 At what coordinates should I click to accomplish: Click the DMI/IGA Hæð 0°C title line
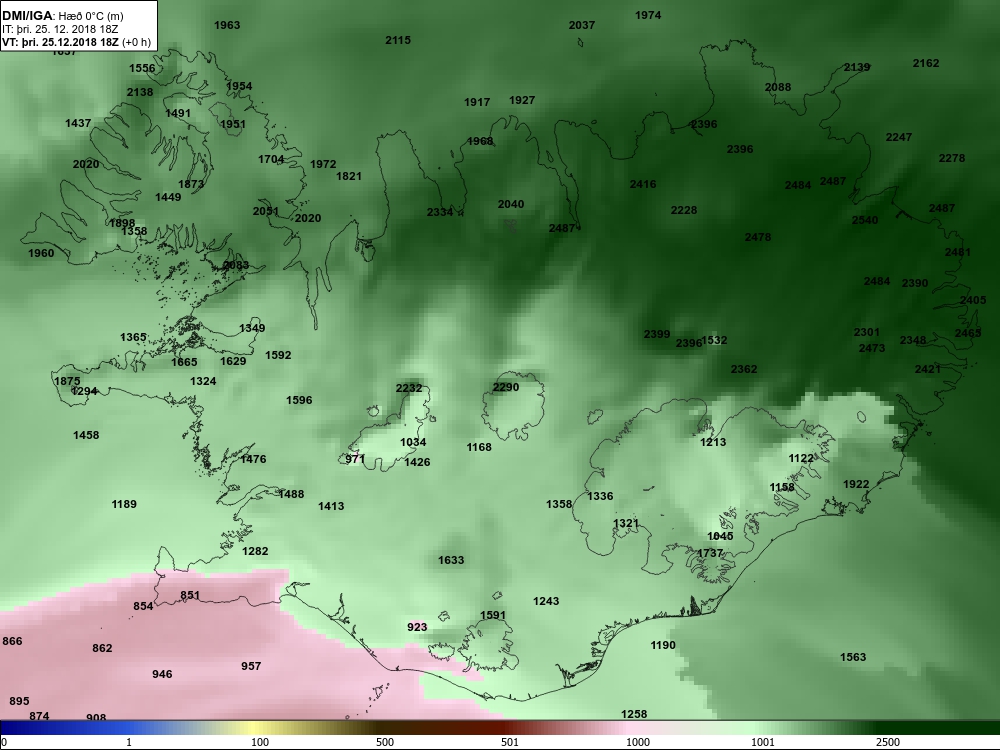pyautogui.click(x=62, y=17)
